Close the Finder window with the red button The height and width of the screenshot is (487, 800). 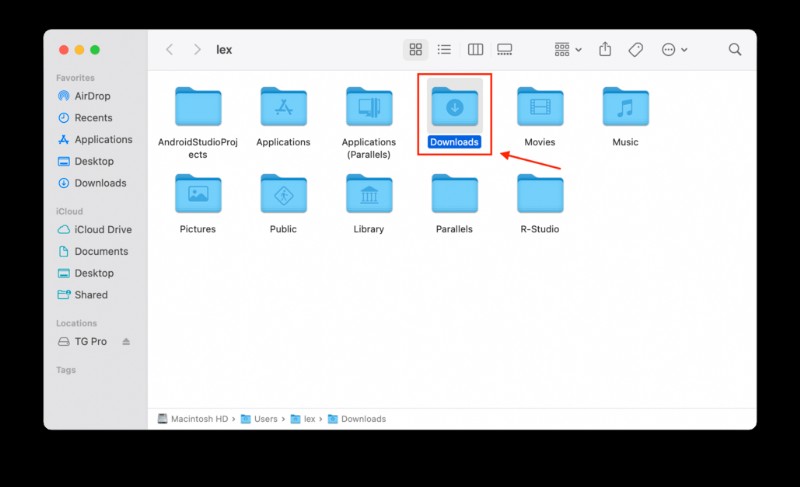[x=64, y=49]
